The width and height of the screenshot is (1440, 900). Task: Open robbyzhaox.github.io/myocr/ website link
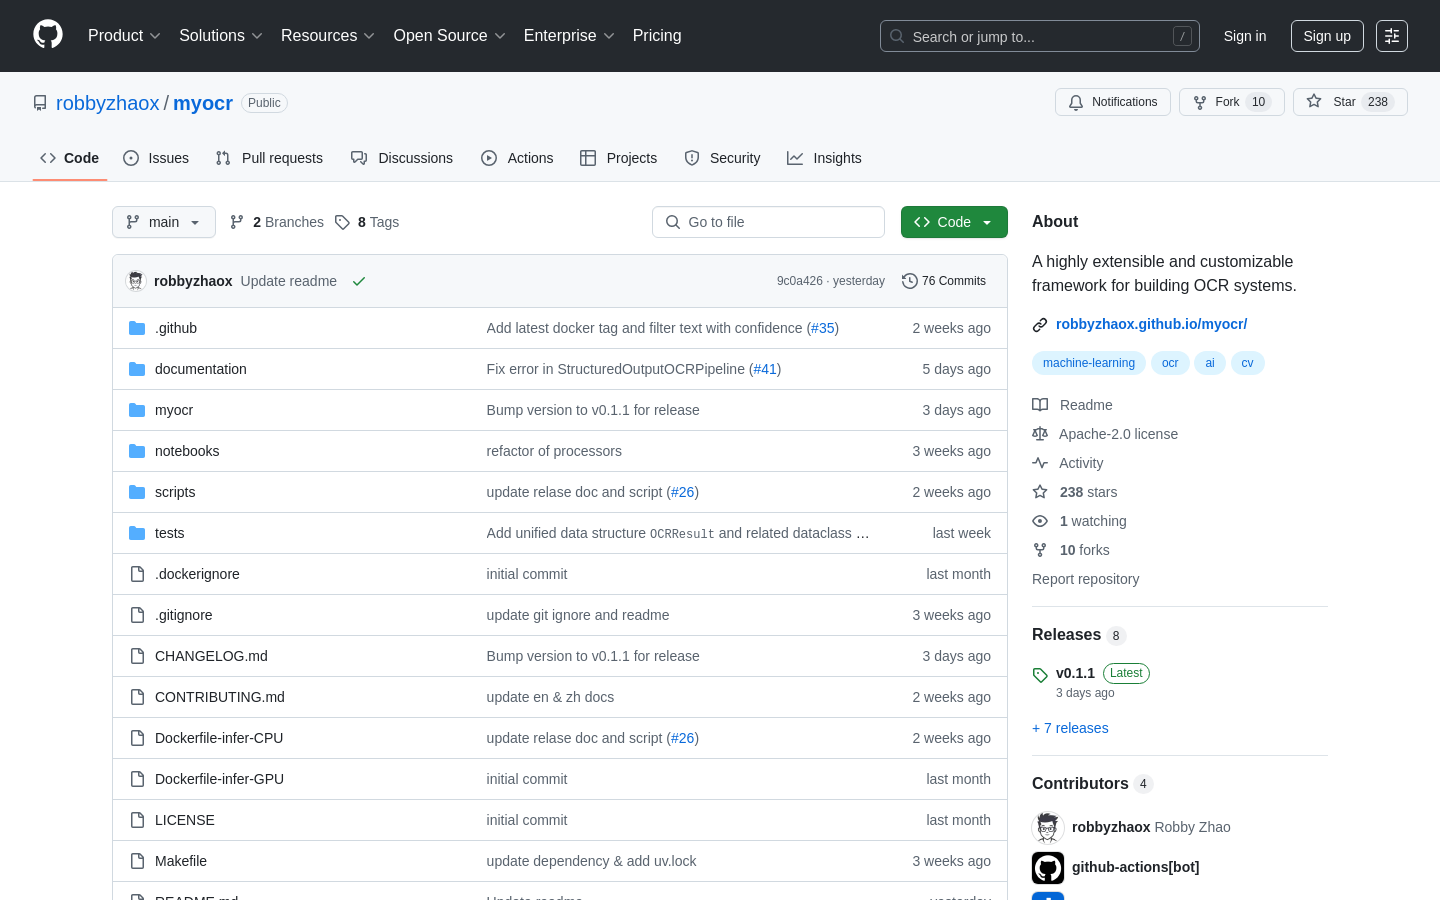pyautogui.click(x=1151, y=324)
